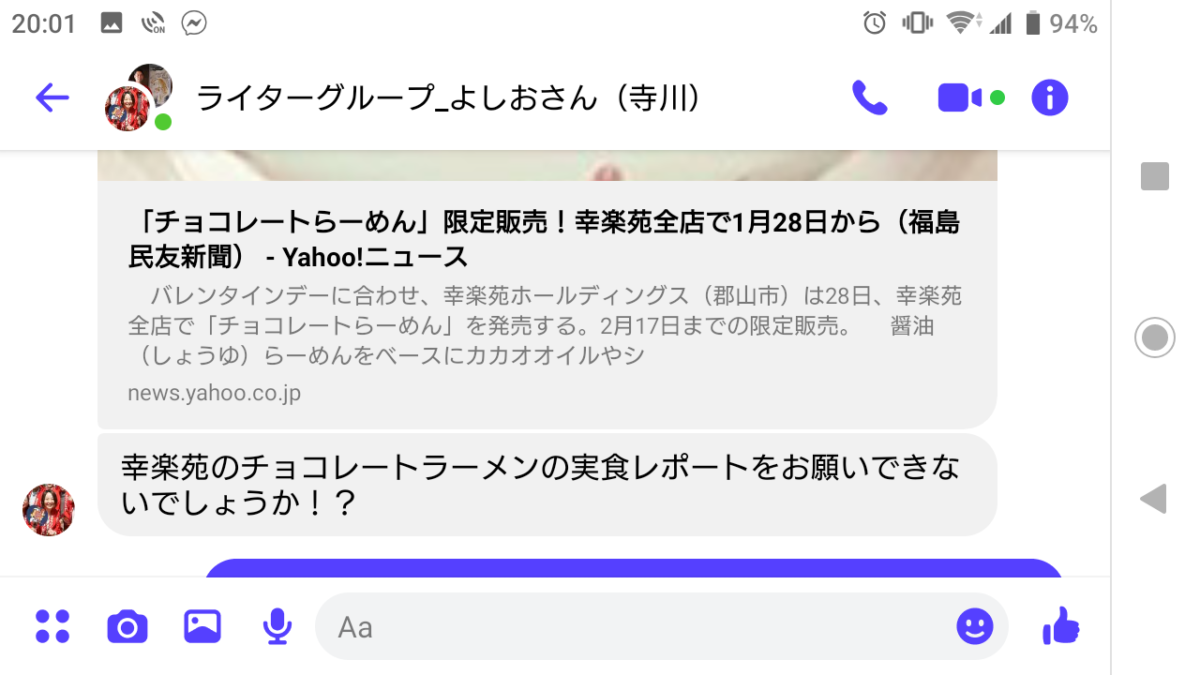The image size is (1200, 675).
Task: Start a voice call with phone icon
Action: pyautogui.click(x=869, y=97)
